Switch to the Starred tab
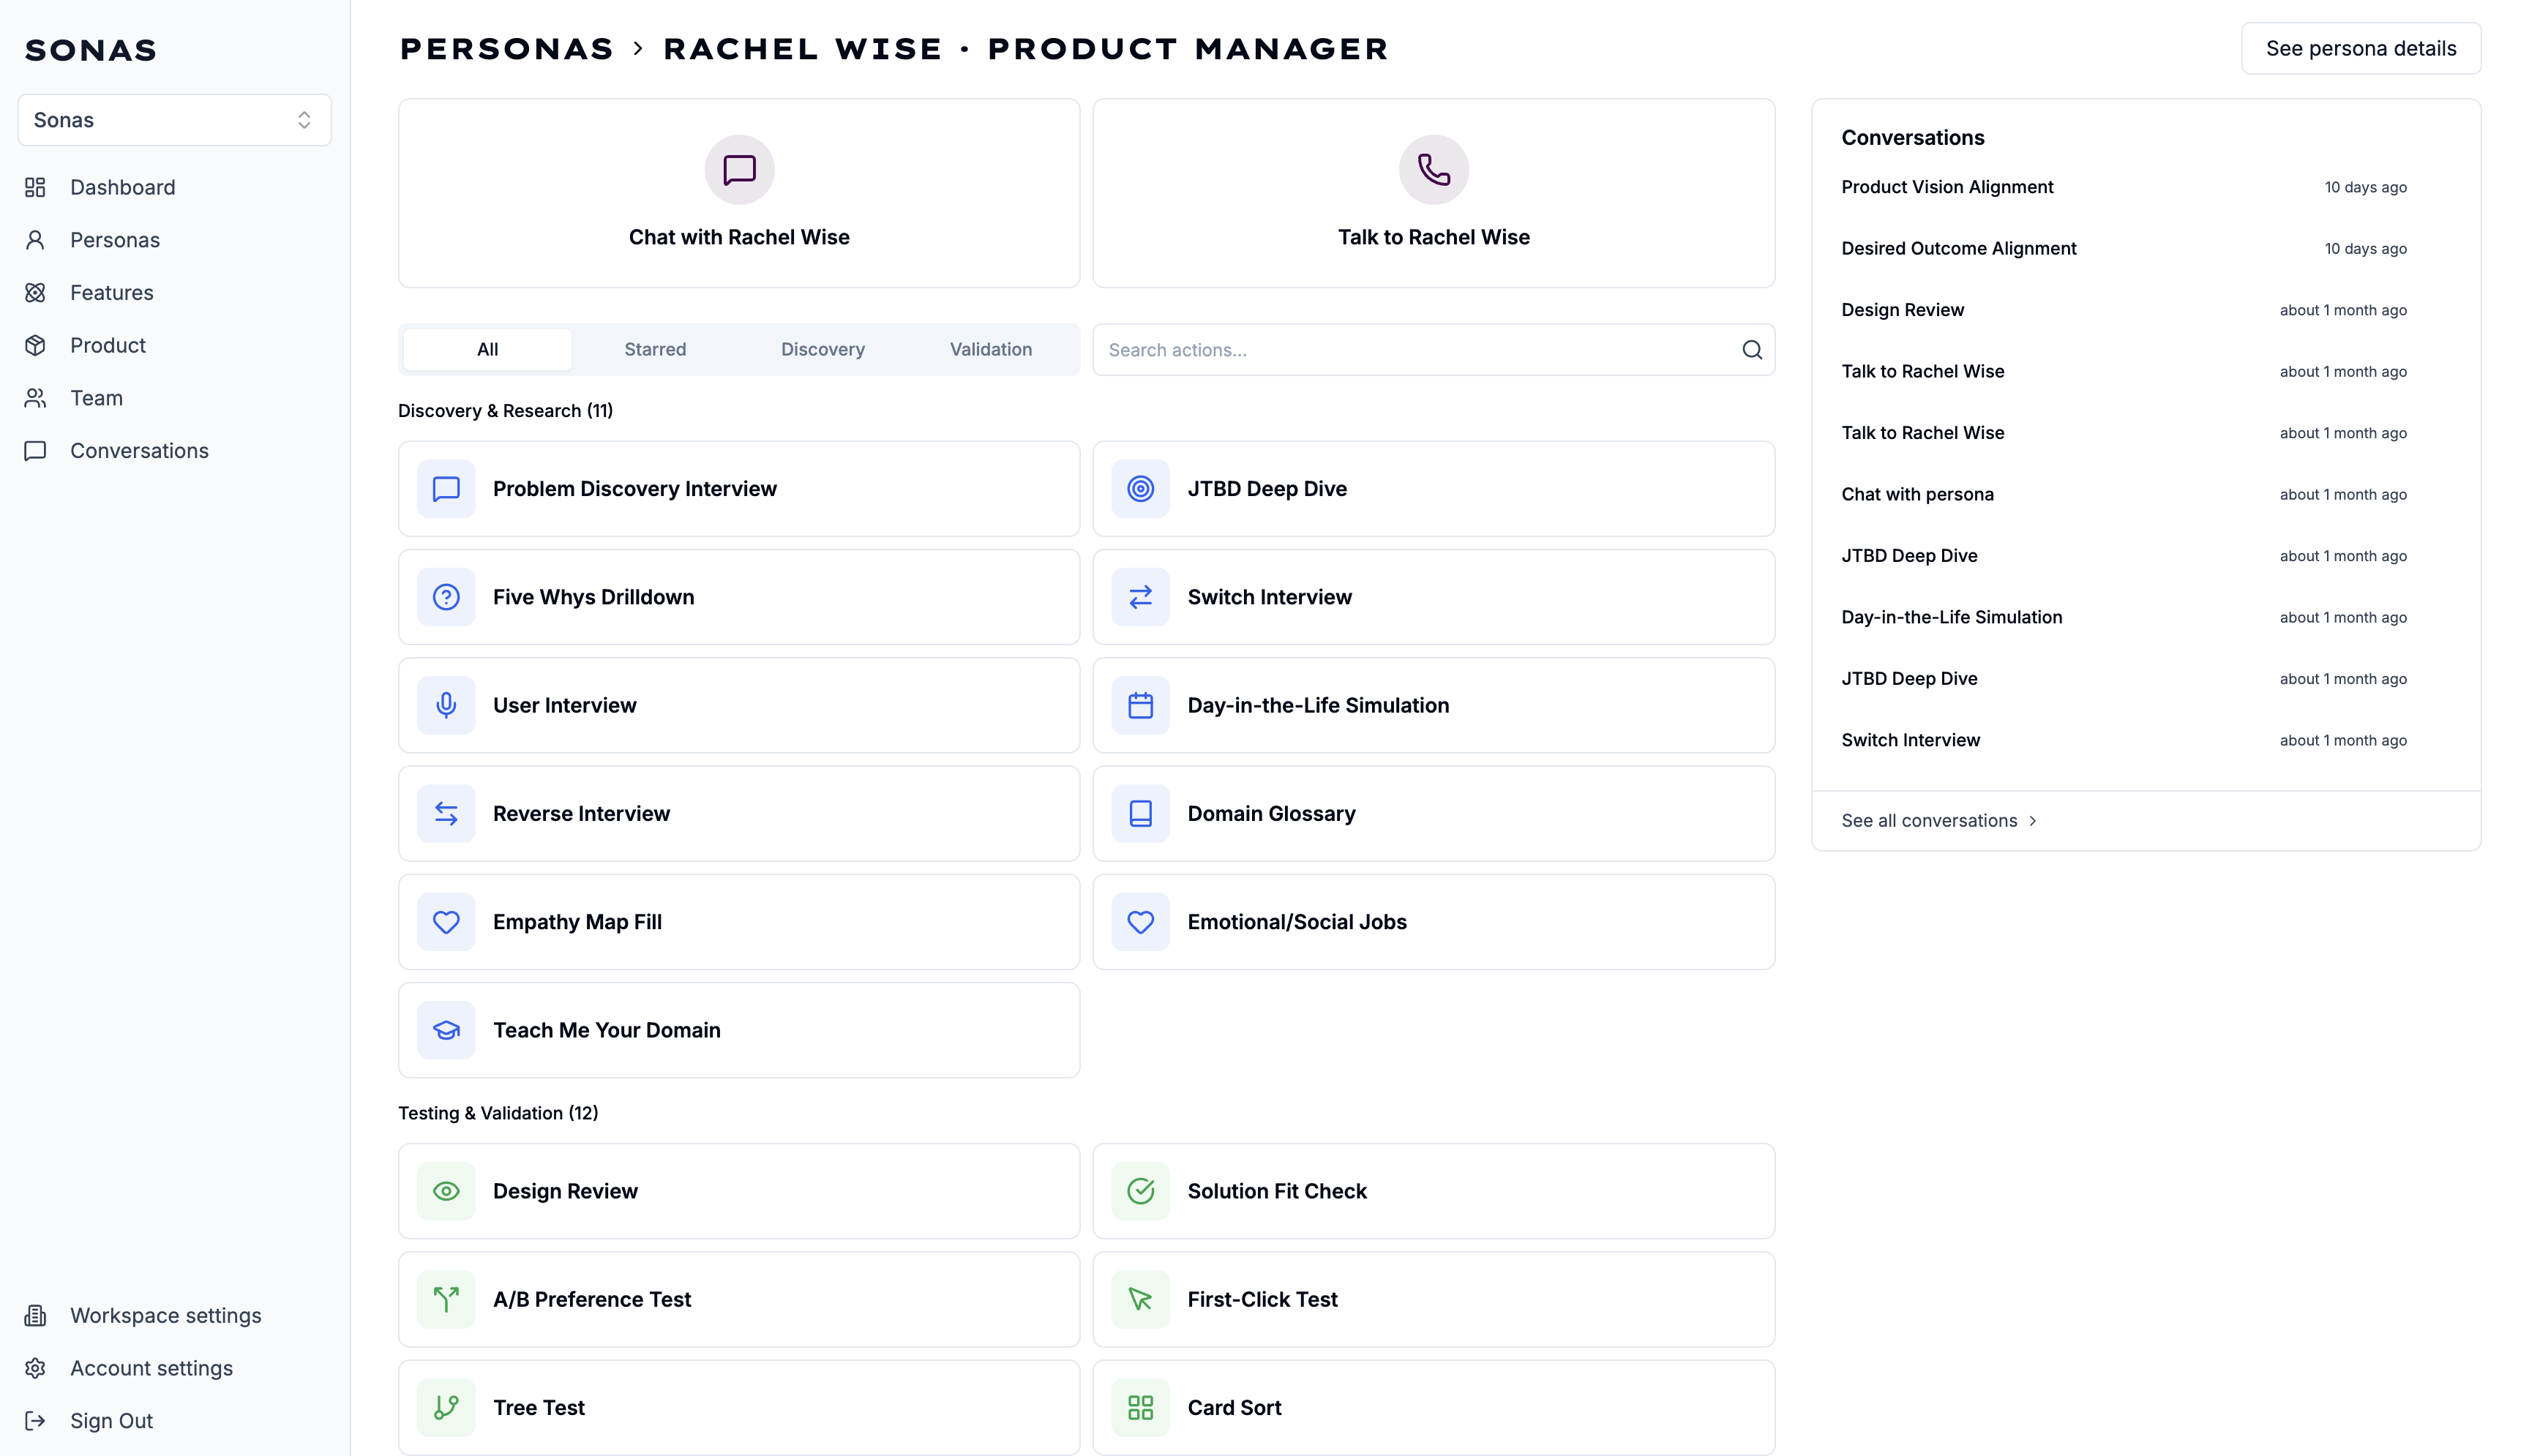The height and width of the screenshot is (1456, 2529). tap(655, 350)
